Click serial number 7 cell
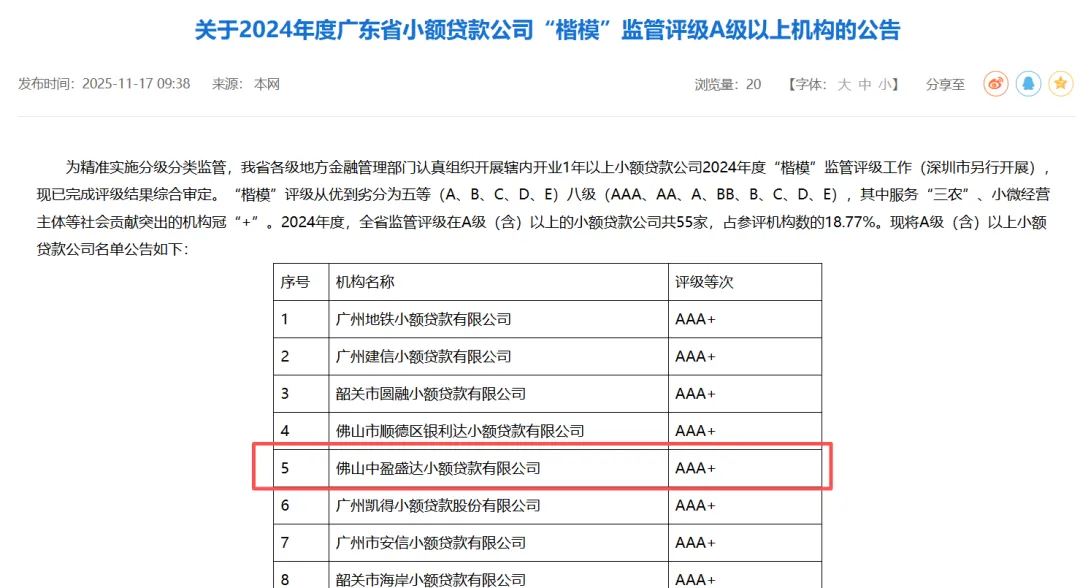The image size is (1080, 588). [301, 543]
